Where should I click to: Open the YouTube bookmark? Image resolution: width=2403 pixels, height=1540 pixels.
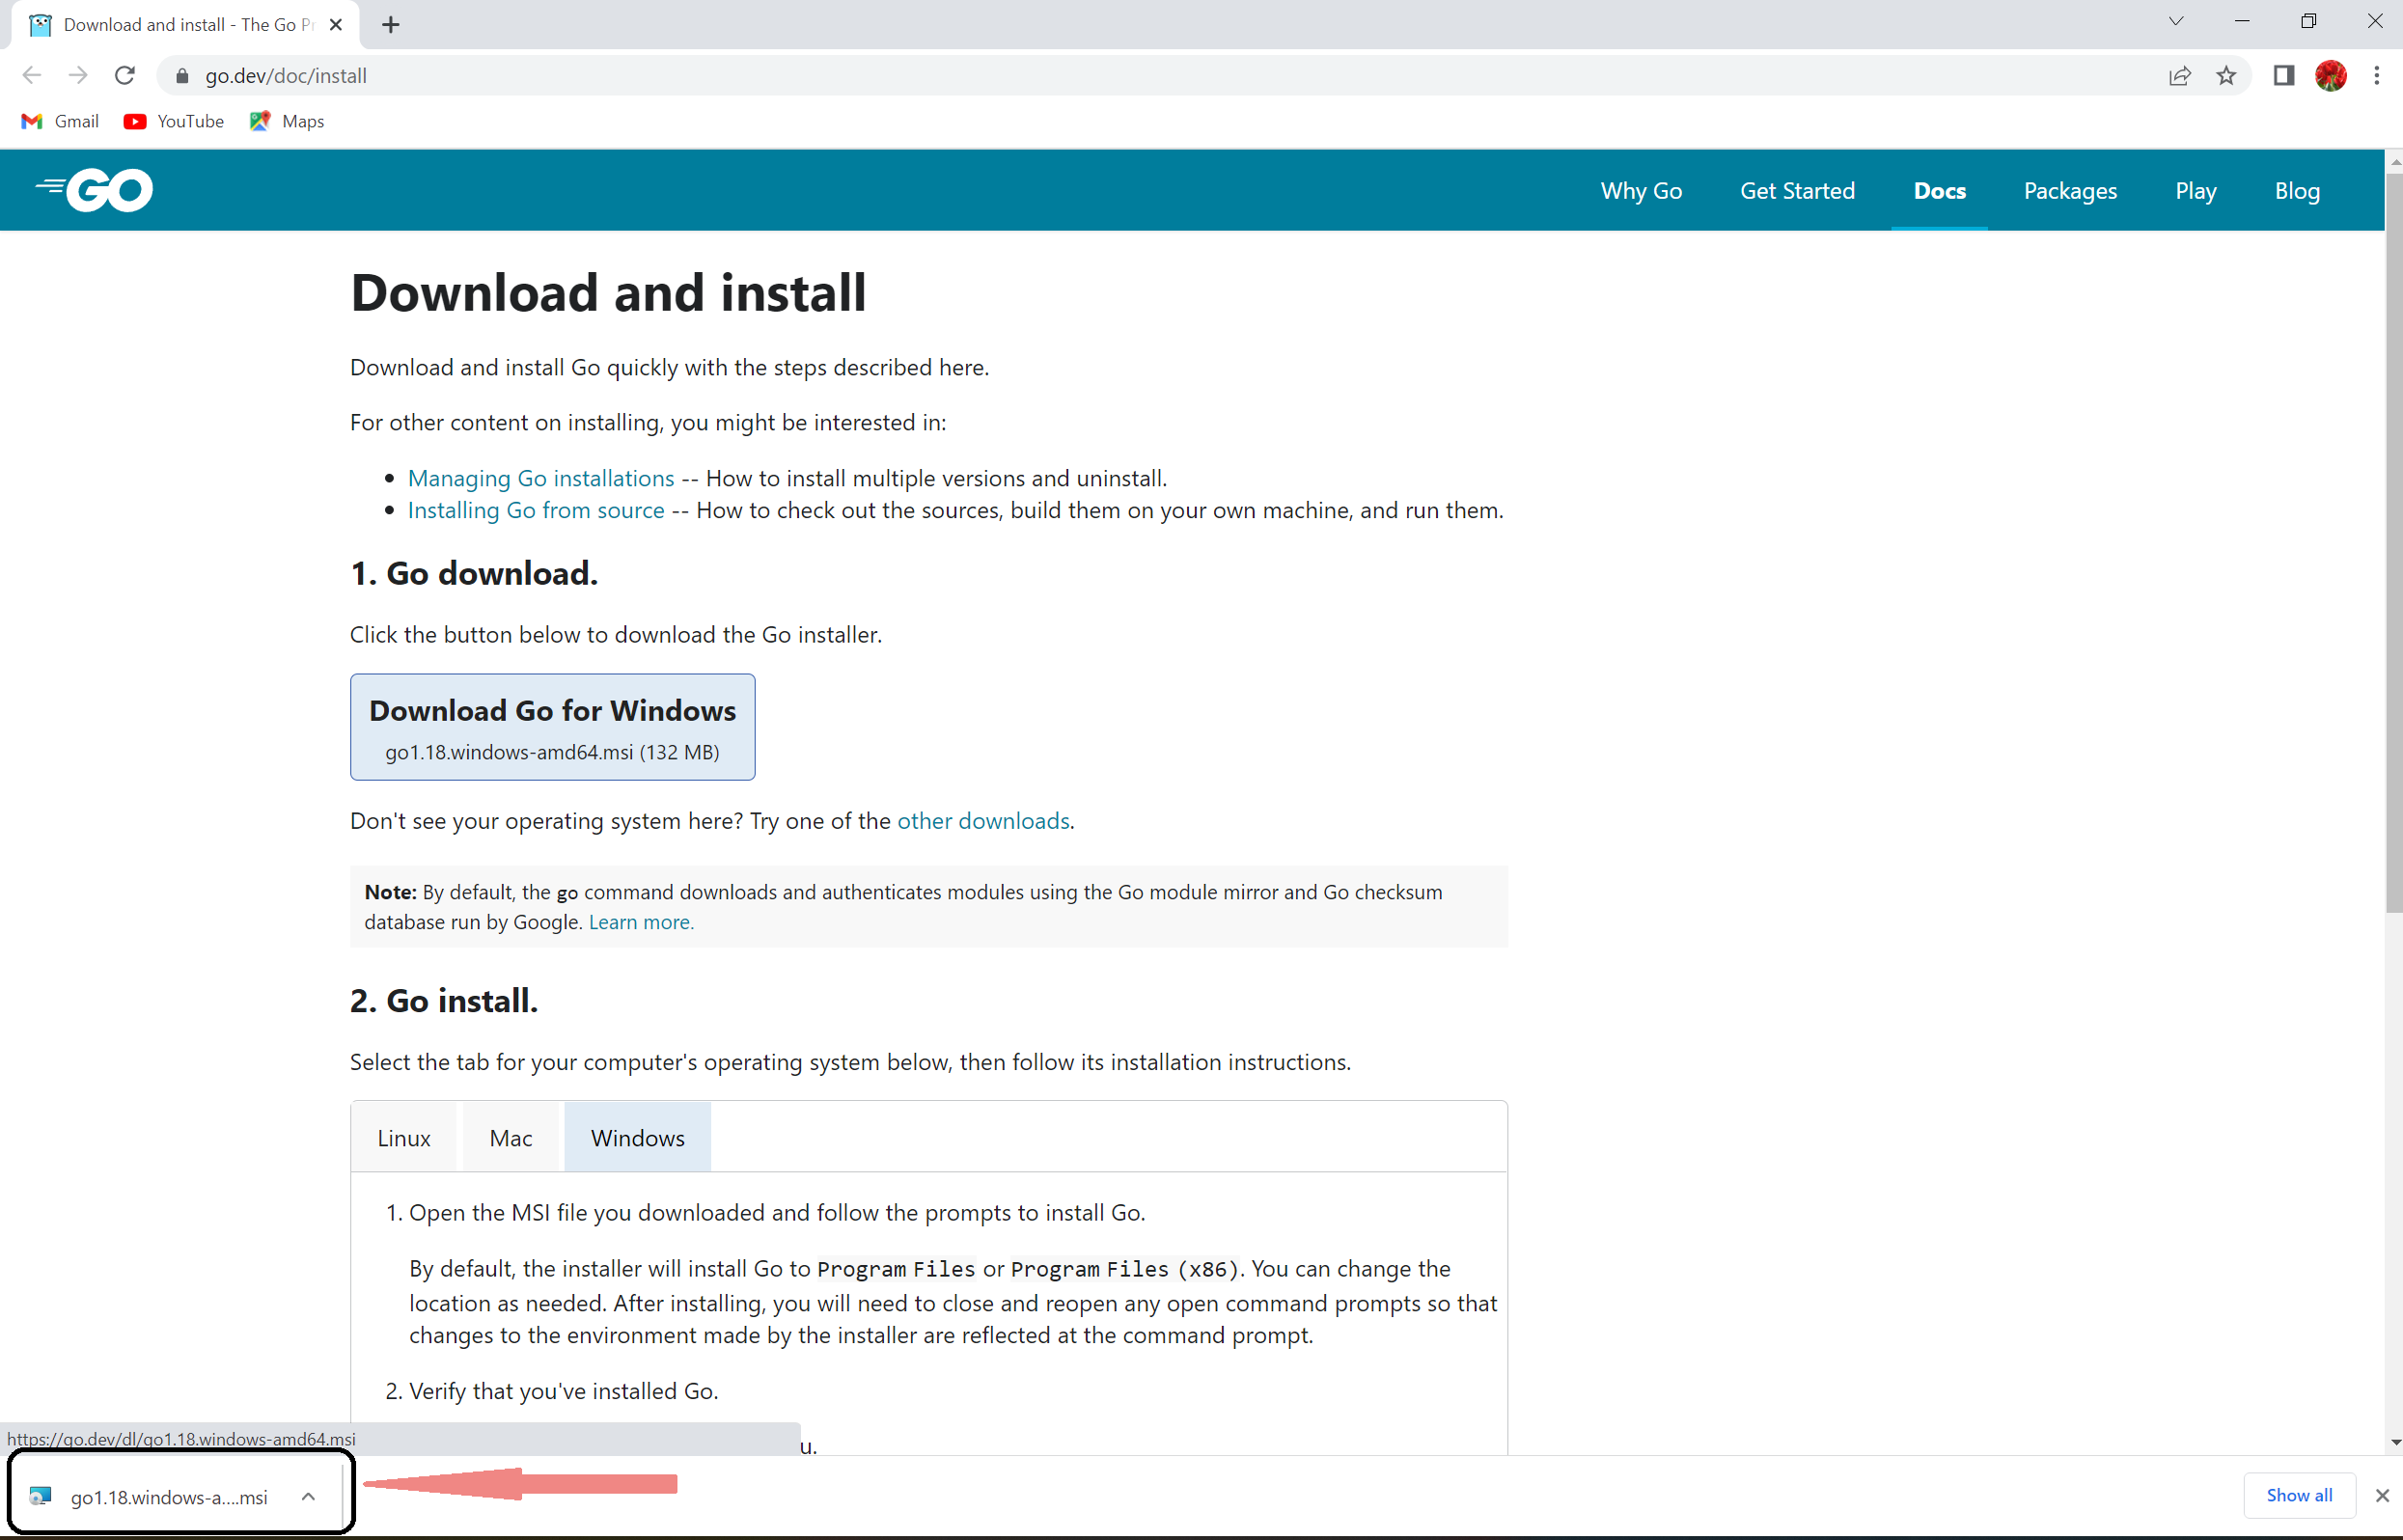click(x=174, y=121)
